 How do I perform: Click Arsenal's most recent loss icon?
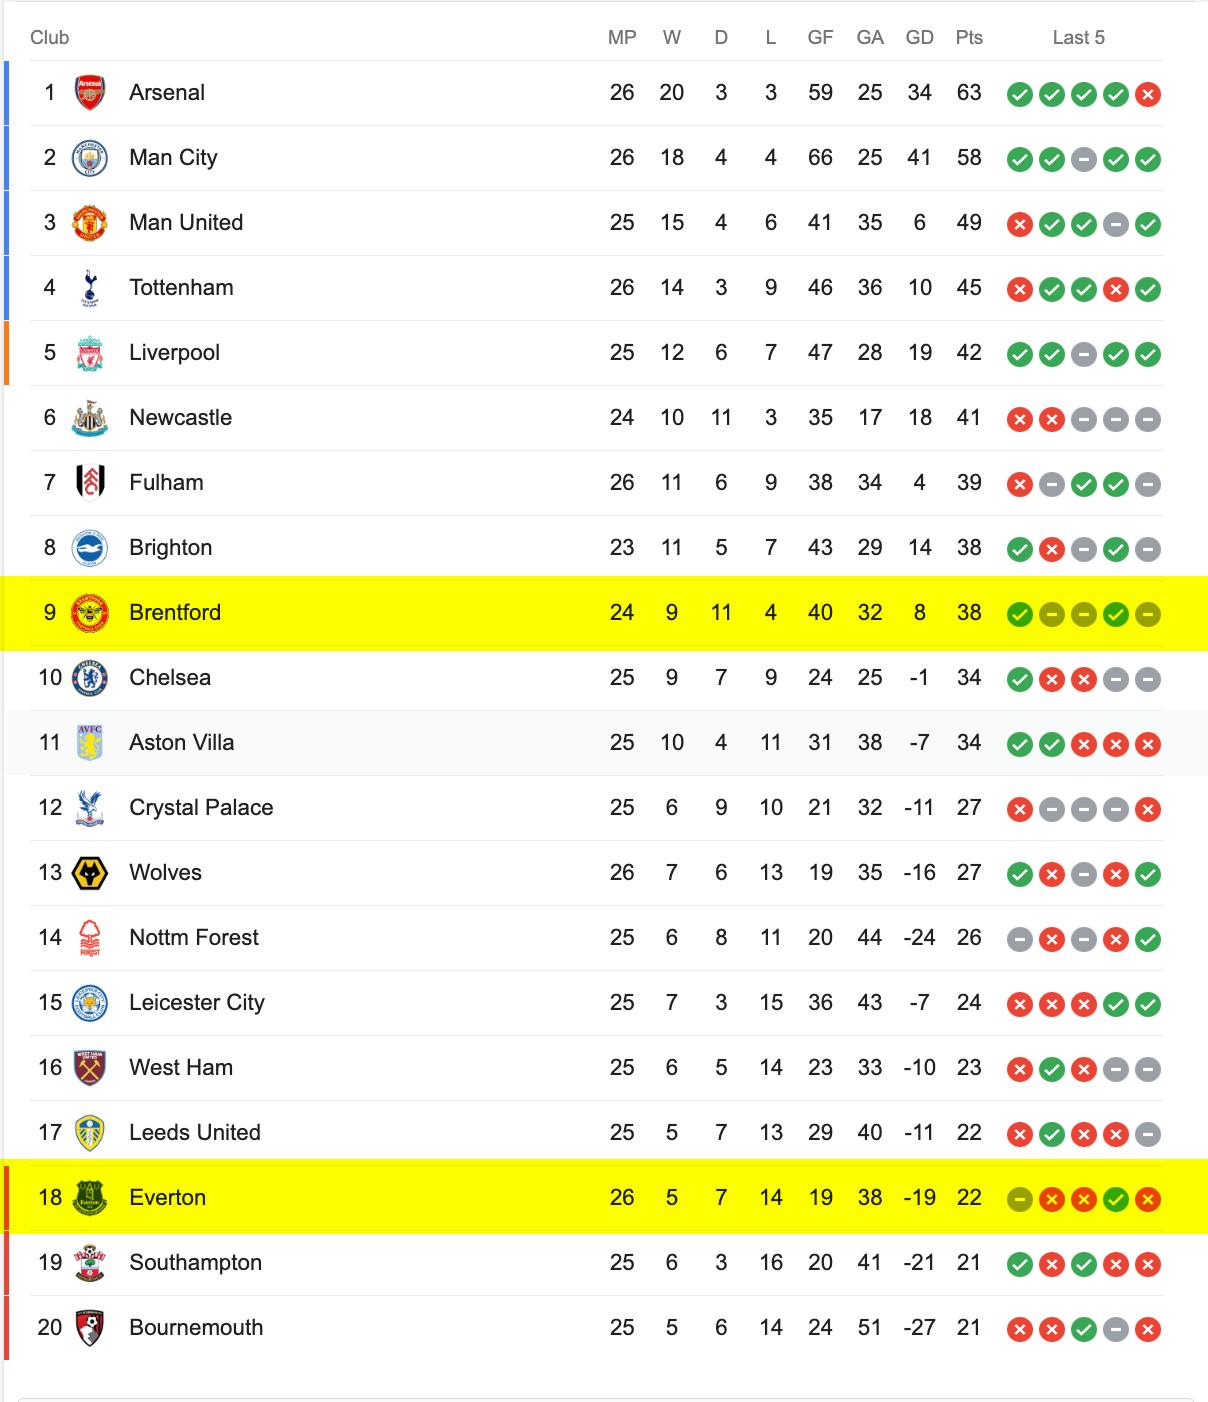1148,95
